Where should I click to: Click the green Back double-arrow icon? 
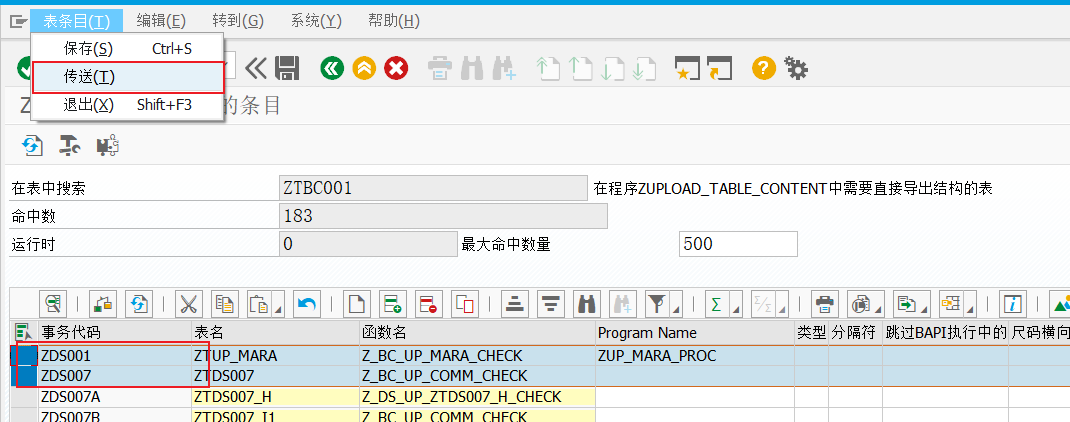(x=332, y=68)
